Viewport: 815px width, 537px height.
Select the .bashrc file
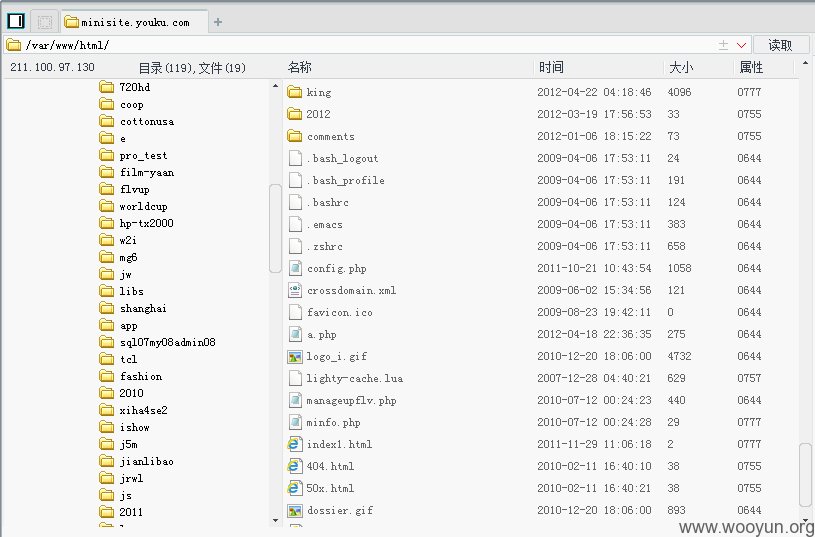coord(318,202)
